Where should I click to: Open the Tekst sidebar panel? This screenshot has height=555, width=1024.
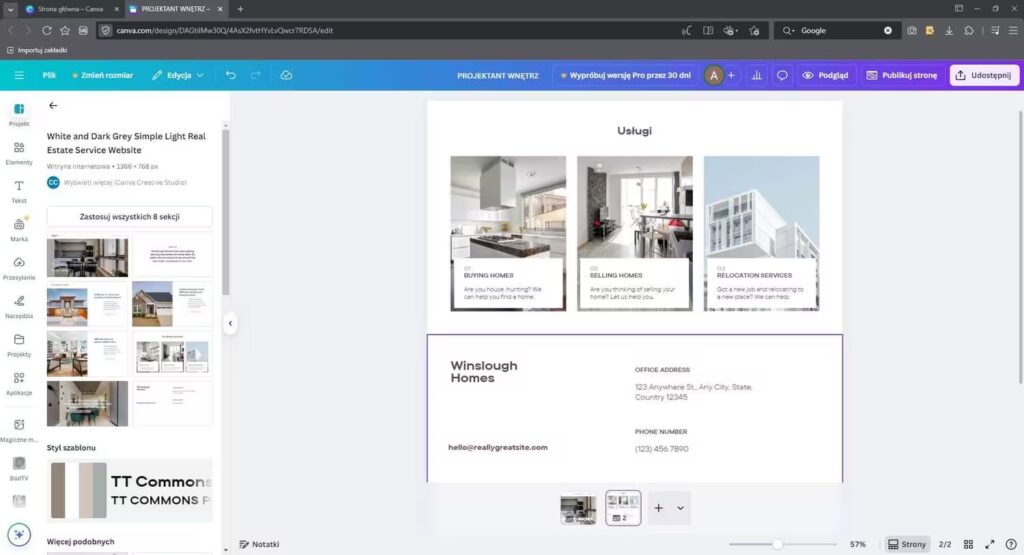coord(19,191)
